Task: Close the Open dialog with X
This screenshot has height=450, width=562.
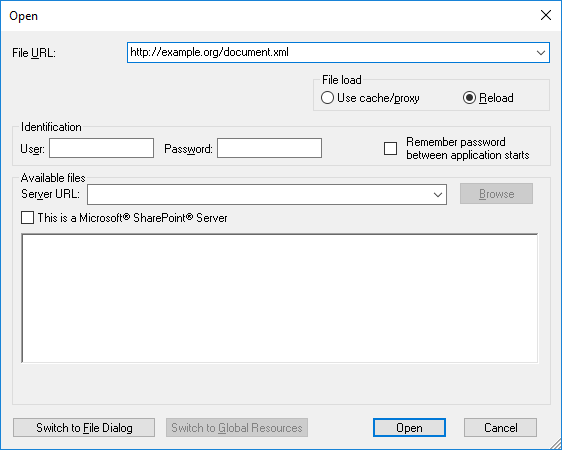Action: (546, 15)
